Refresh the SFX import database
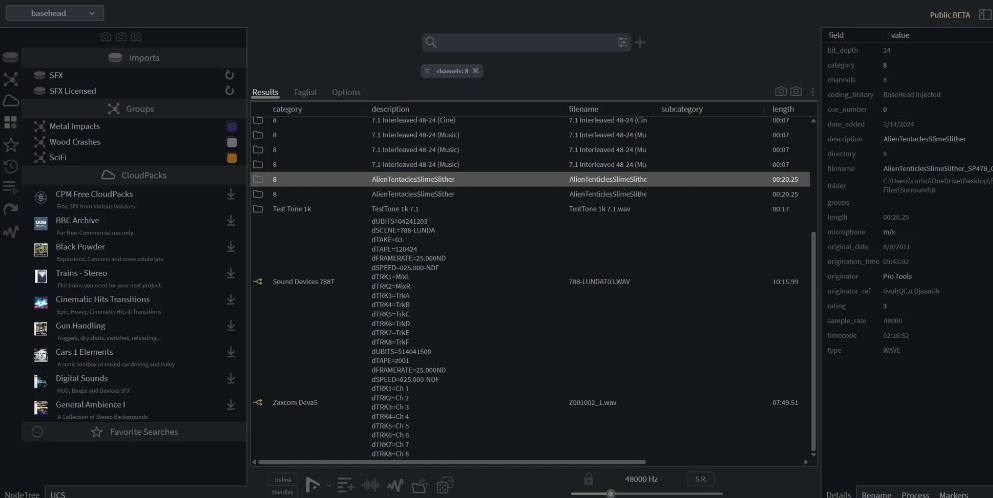 pos(230,75)
